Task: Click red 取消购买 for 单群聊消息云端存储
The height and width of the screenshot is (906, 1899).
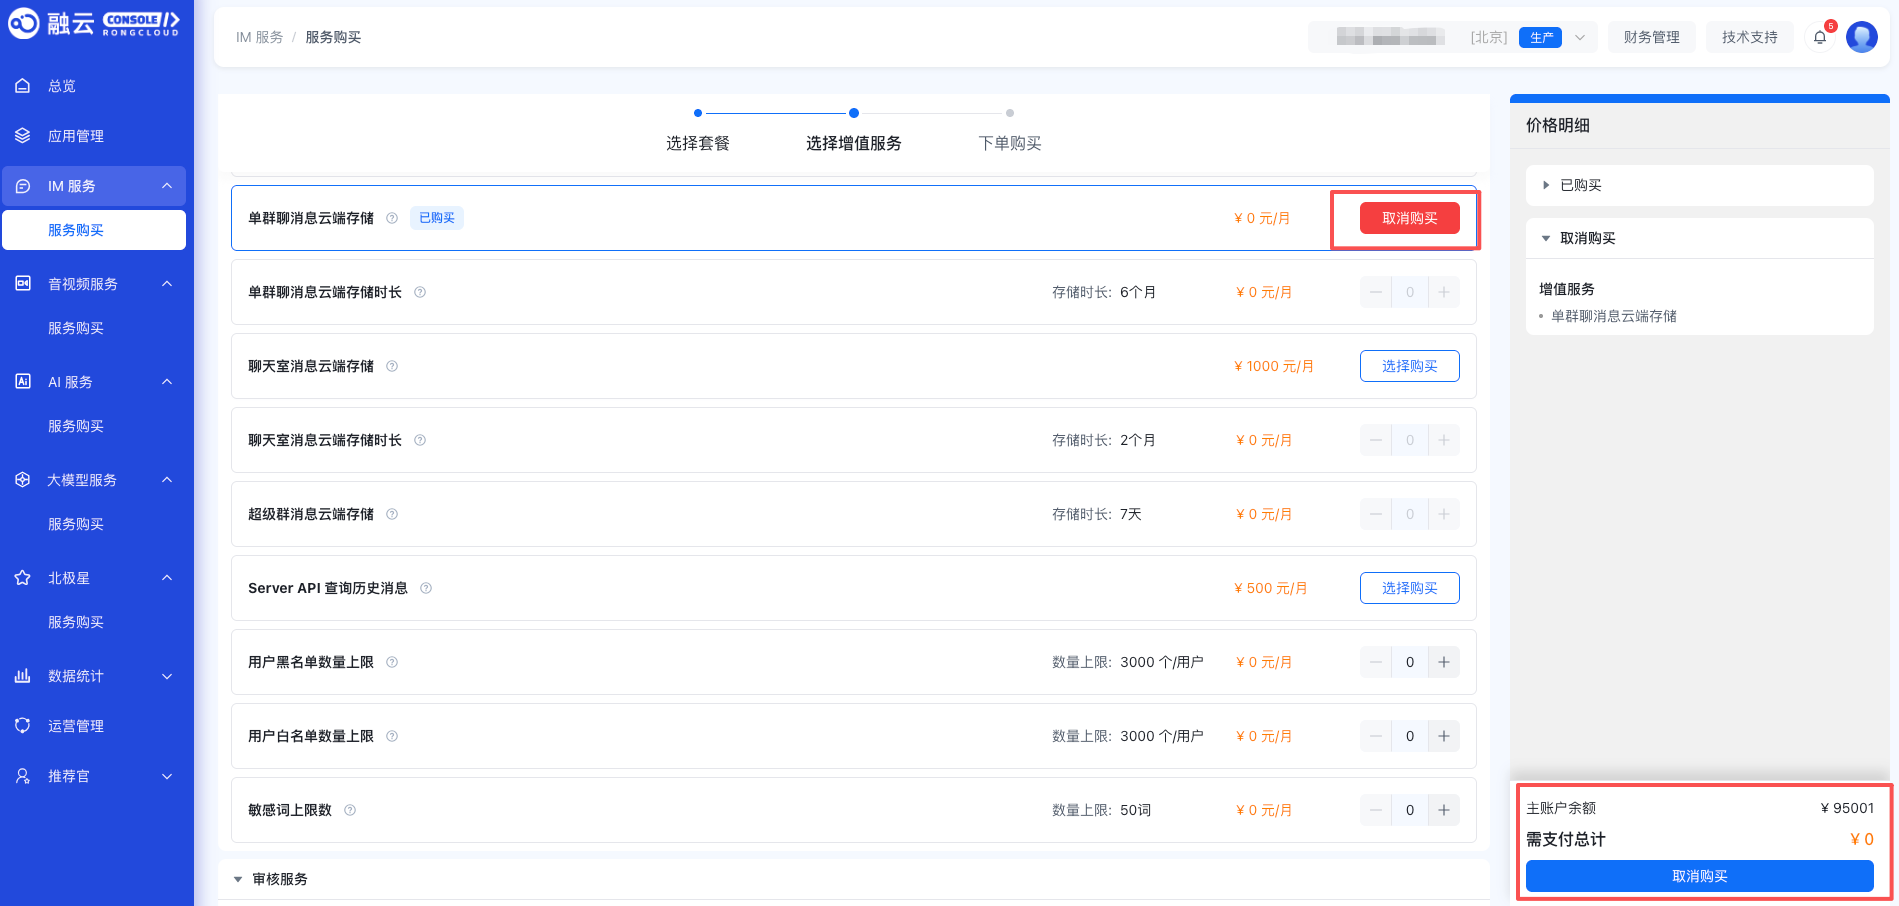Action: (1410, 218)
